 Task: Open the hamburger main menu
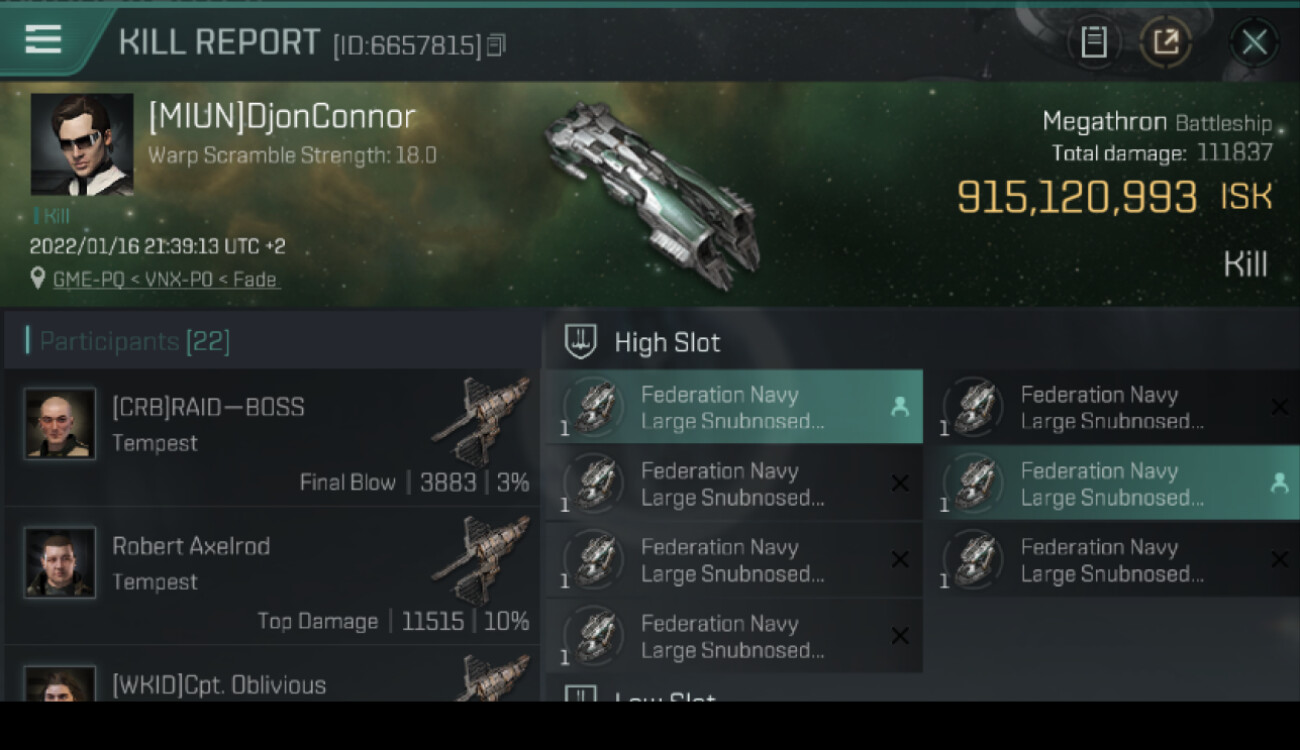[x=43, y=40]
